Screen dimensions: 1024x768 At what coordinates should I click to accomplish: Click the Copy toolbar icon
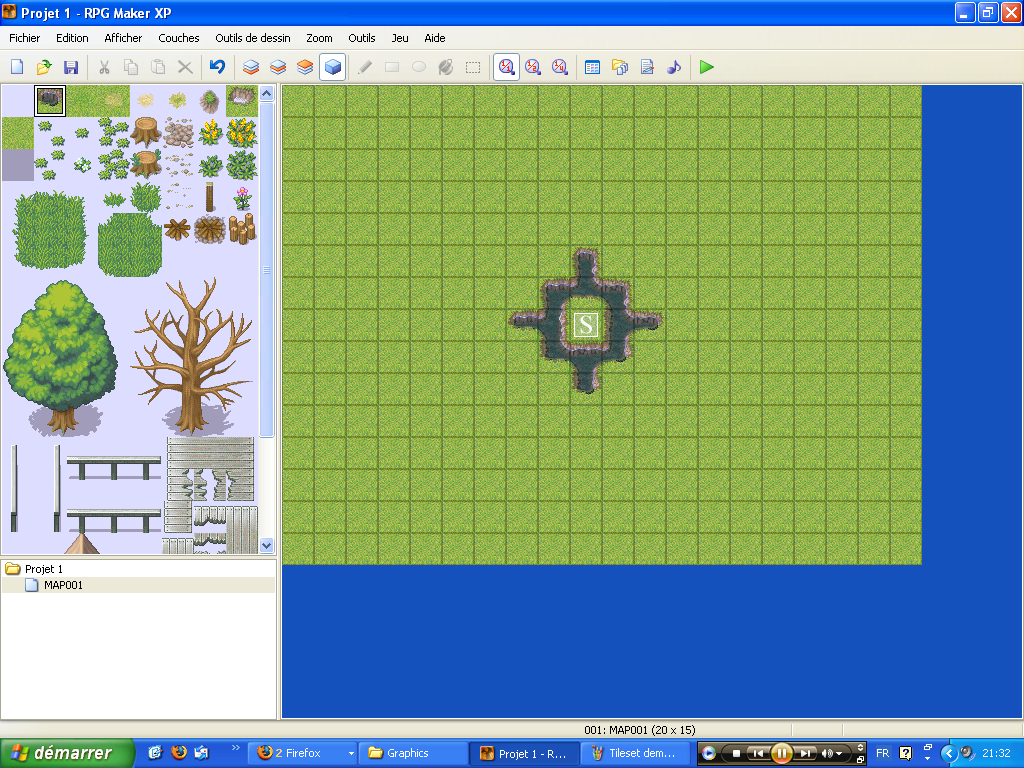[x=131, y=67]
